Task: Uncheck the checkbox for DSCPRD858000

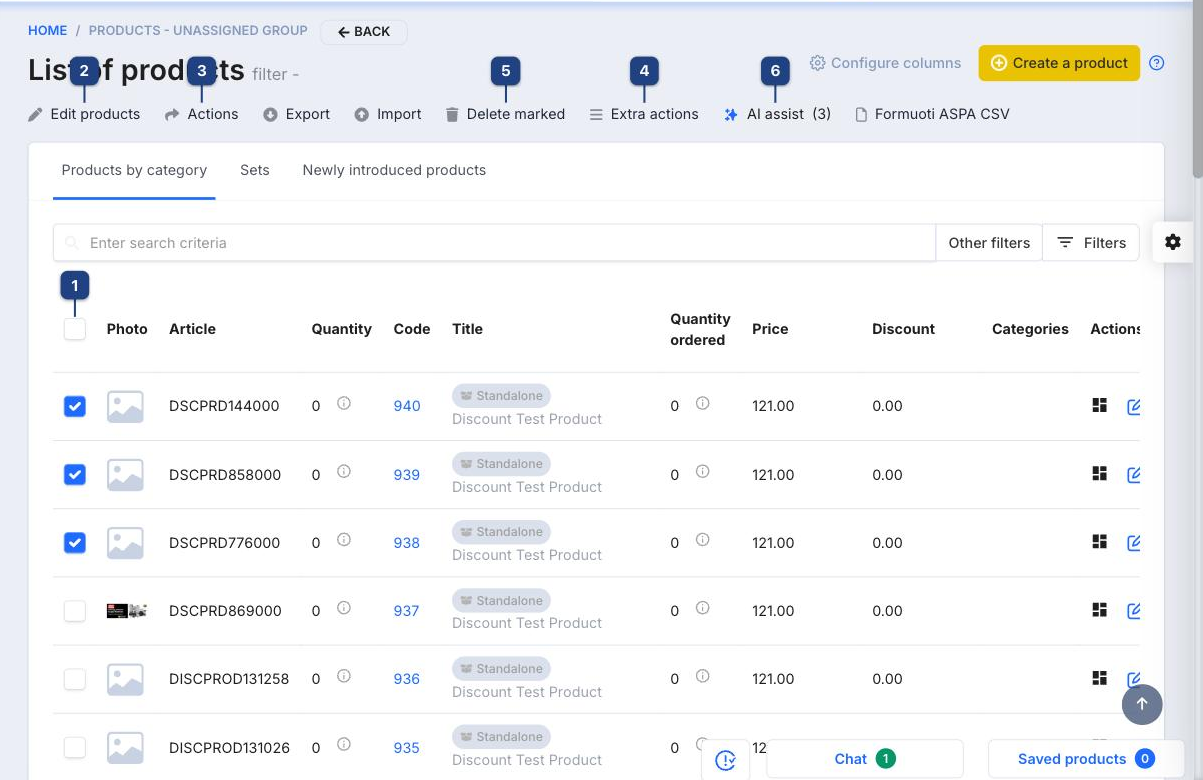Action: [75, 474]
